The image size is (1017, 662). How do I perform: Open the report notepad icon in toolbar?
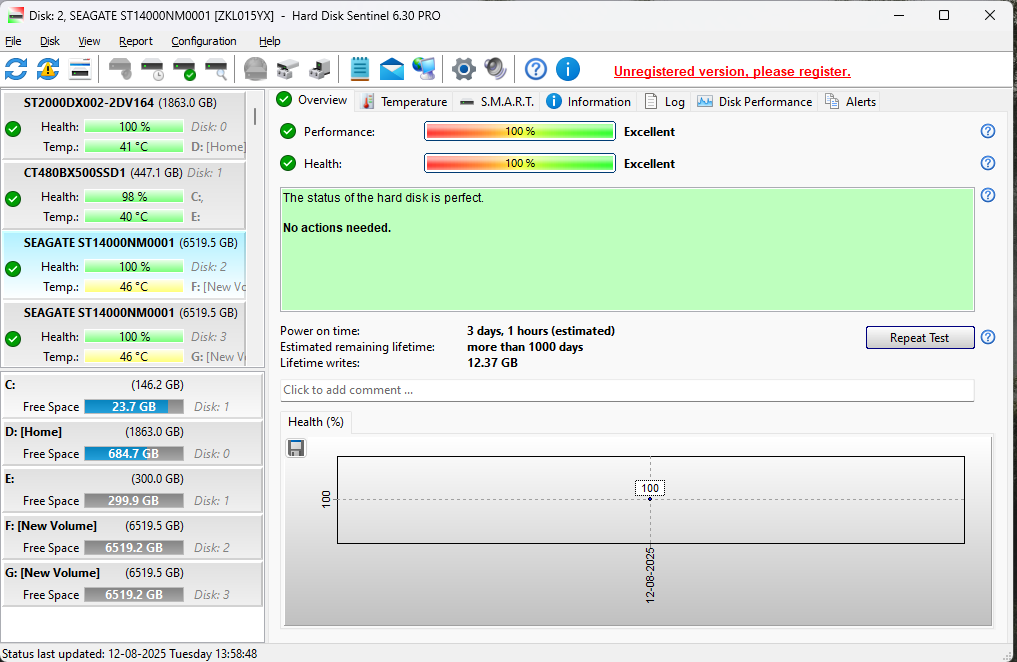tap(360, 69)
